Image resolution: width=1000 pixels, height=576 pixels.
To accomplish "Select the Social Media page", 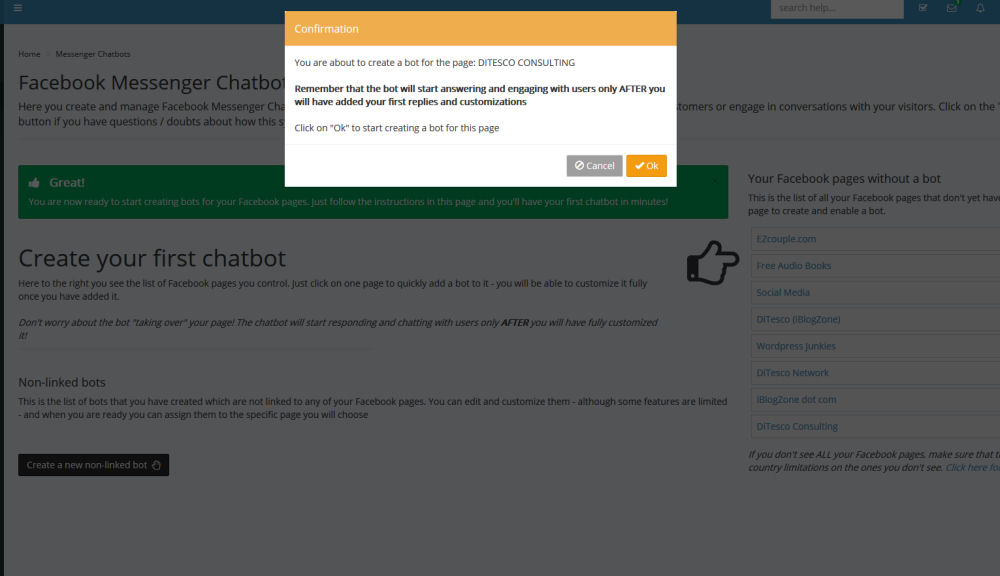I will click(x=876, y=292).
